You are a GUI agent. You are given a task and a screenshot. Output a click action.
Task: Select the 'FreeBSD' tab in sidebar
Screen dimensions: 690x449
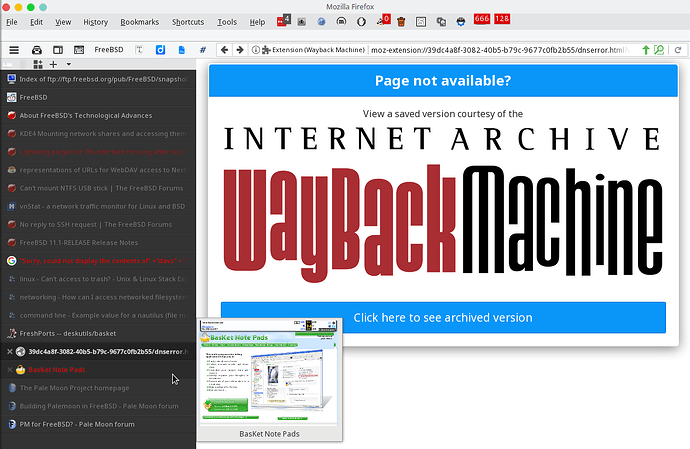[98, 97]
